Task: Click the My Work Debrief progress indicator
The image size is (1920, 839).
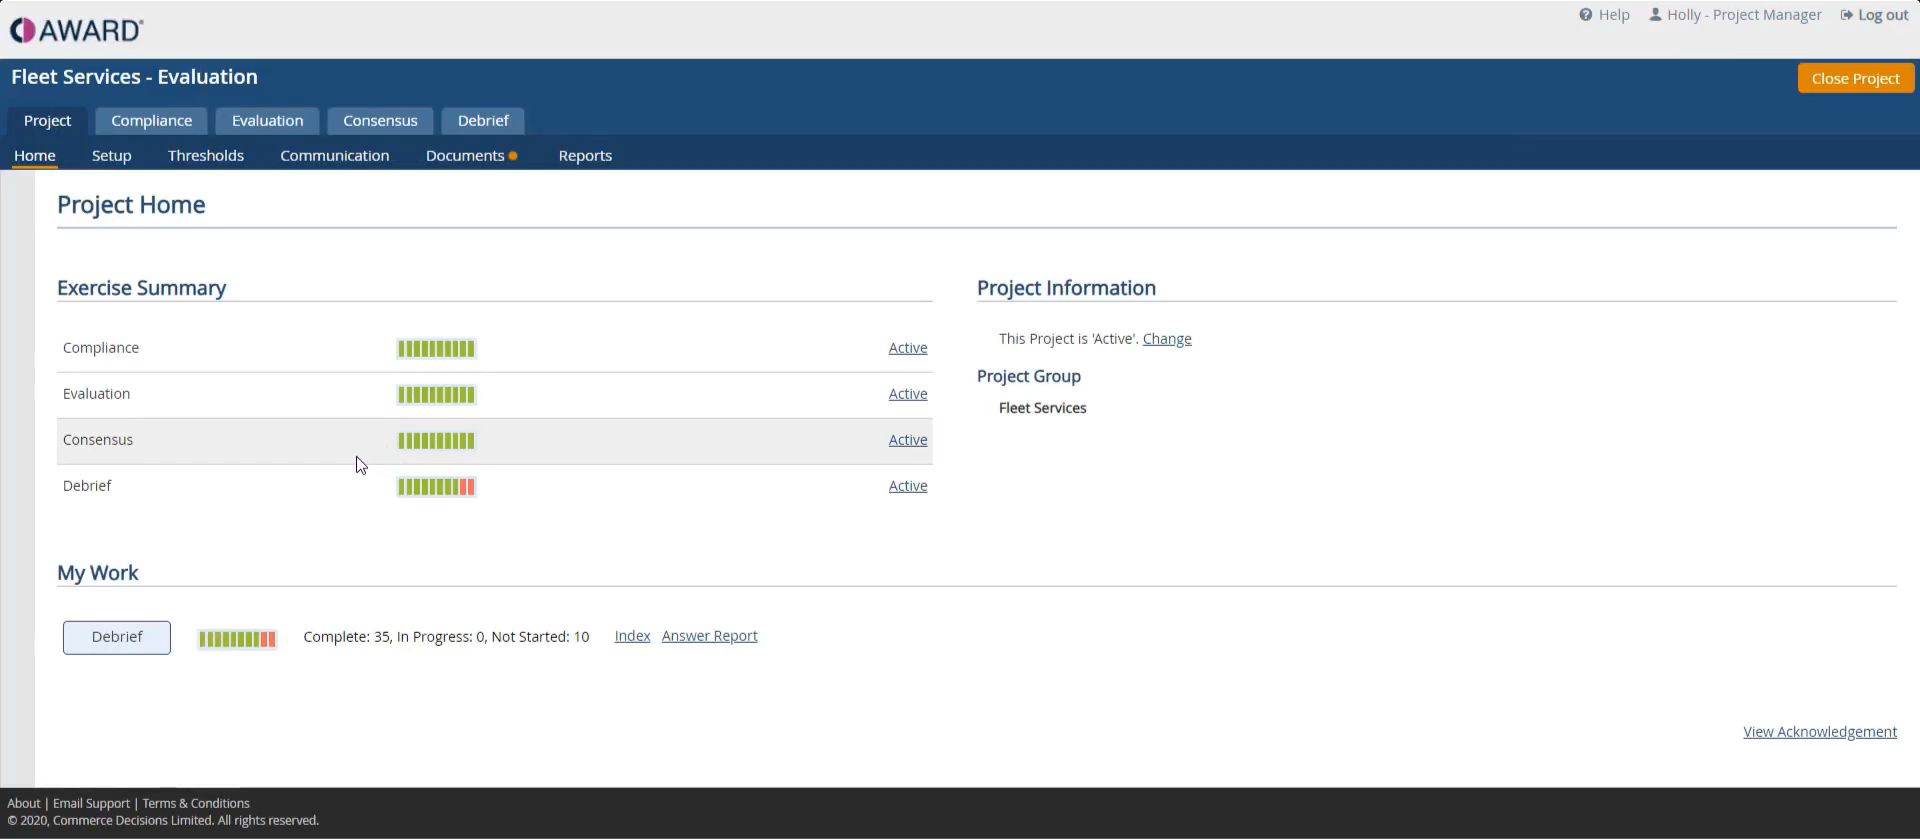Action: [237, 639]
